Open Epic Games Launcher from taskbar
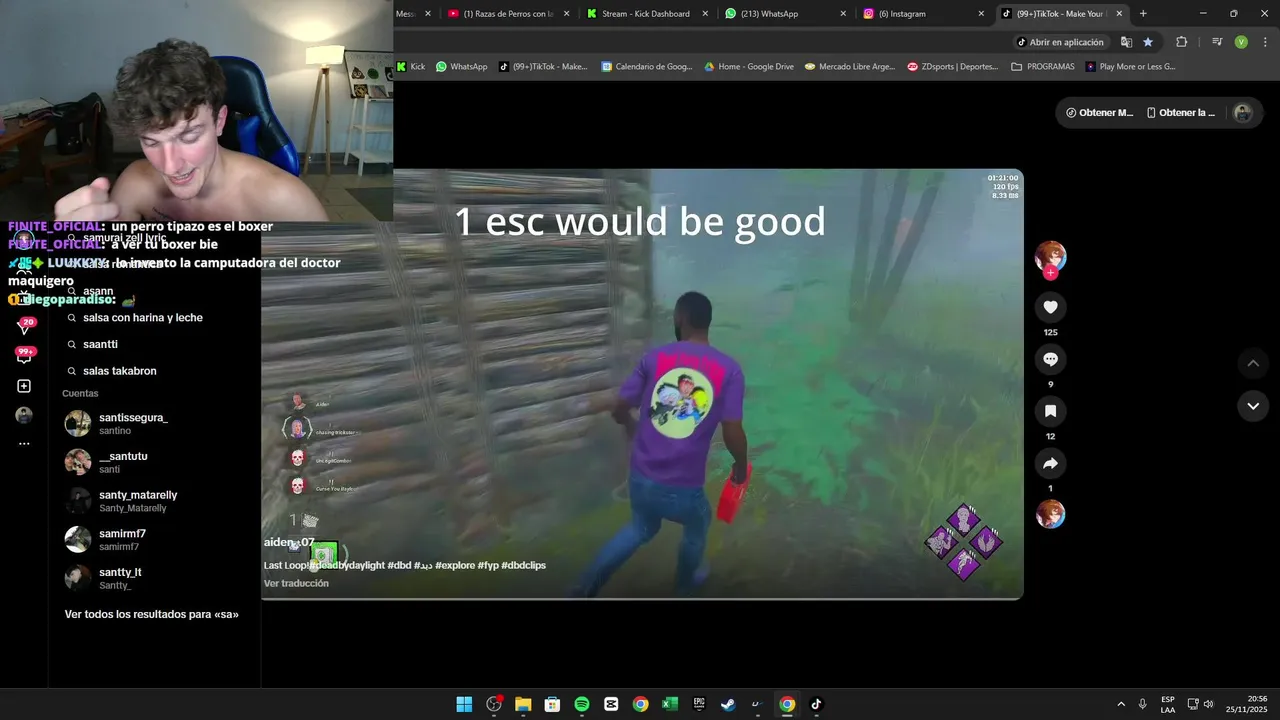The height and width of the screenshot is (720, 1280). pyautogui.click(x=699, y=704)
